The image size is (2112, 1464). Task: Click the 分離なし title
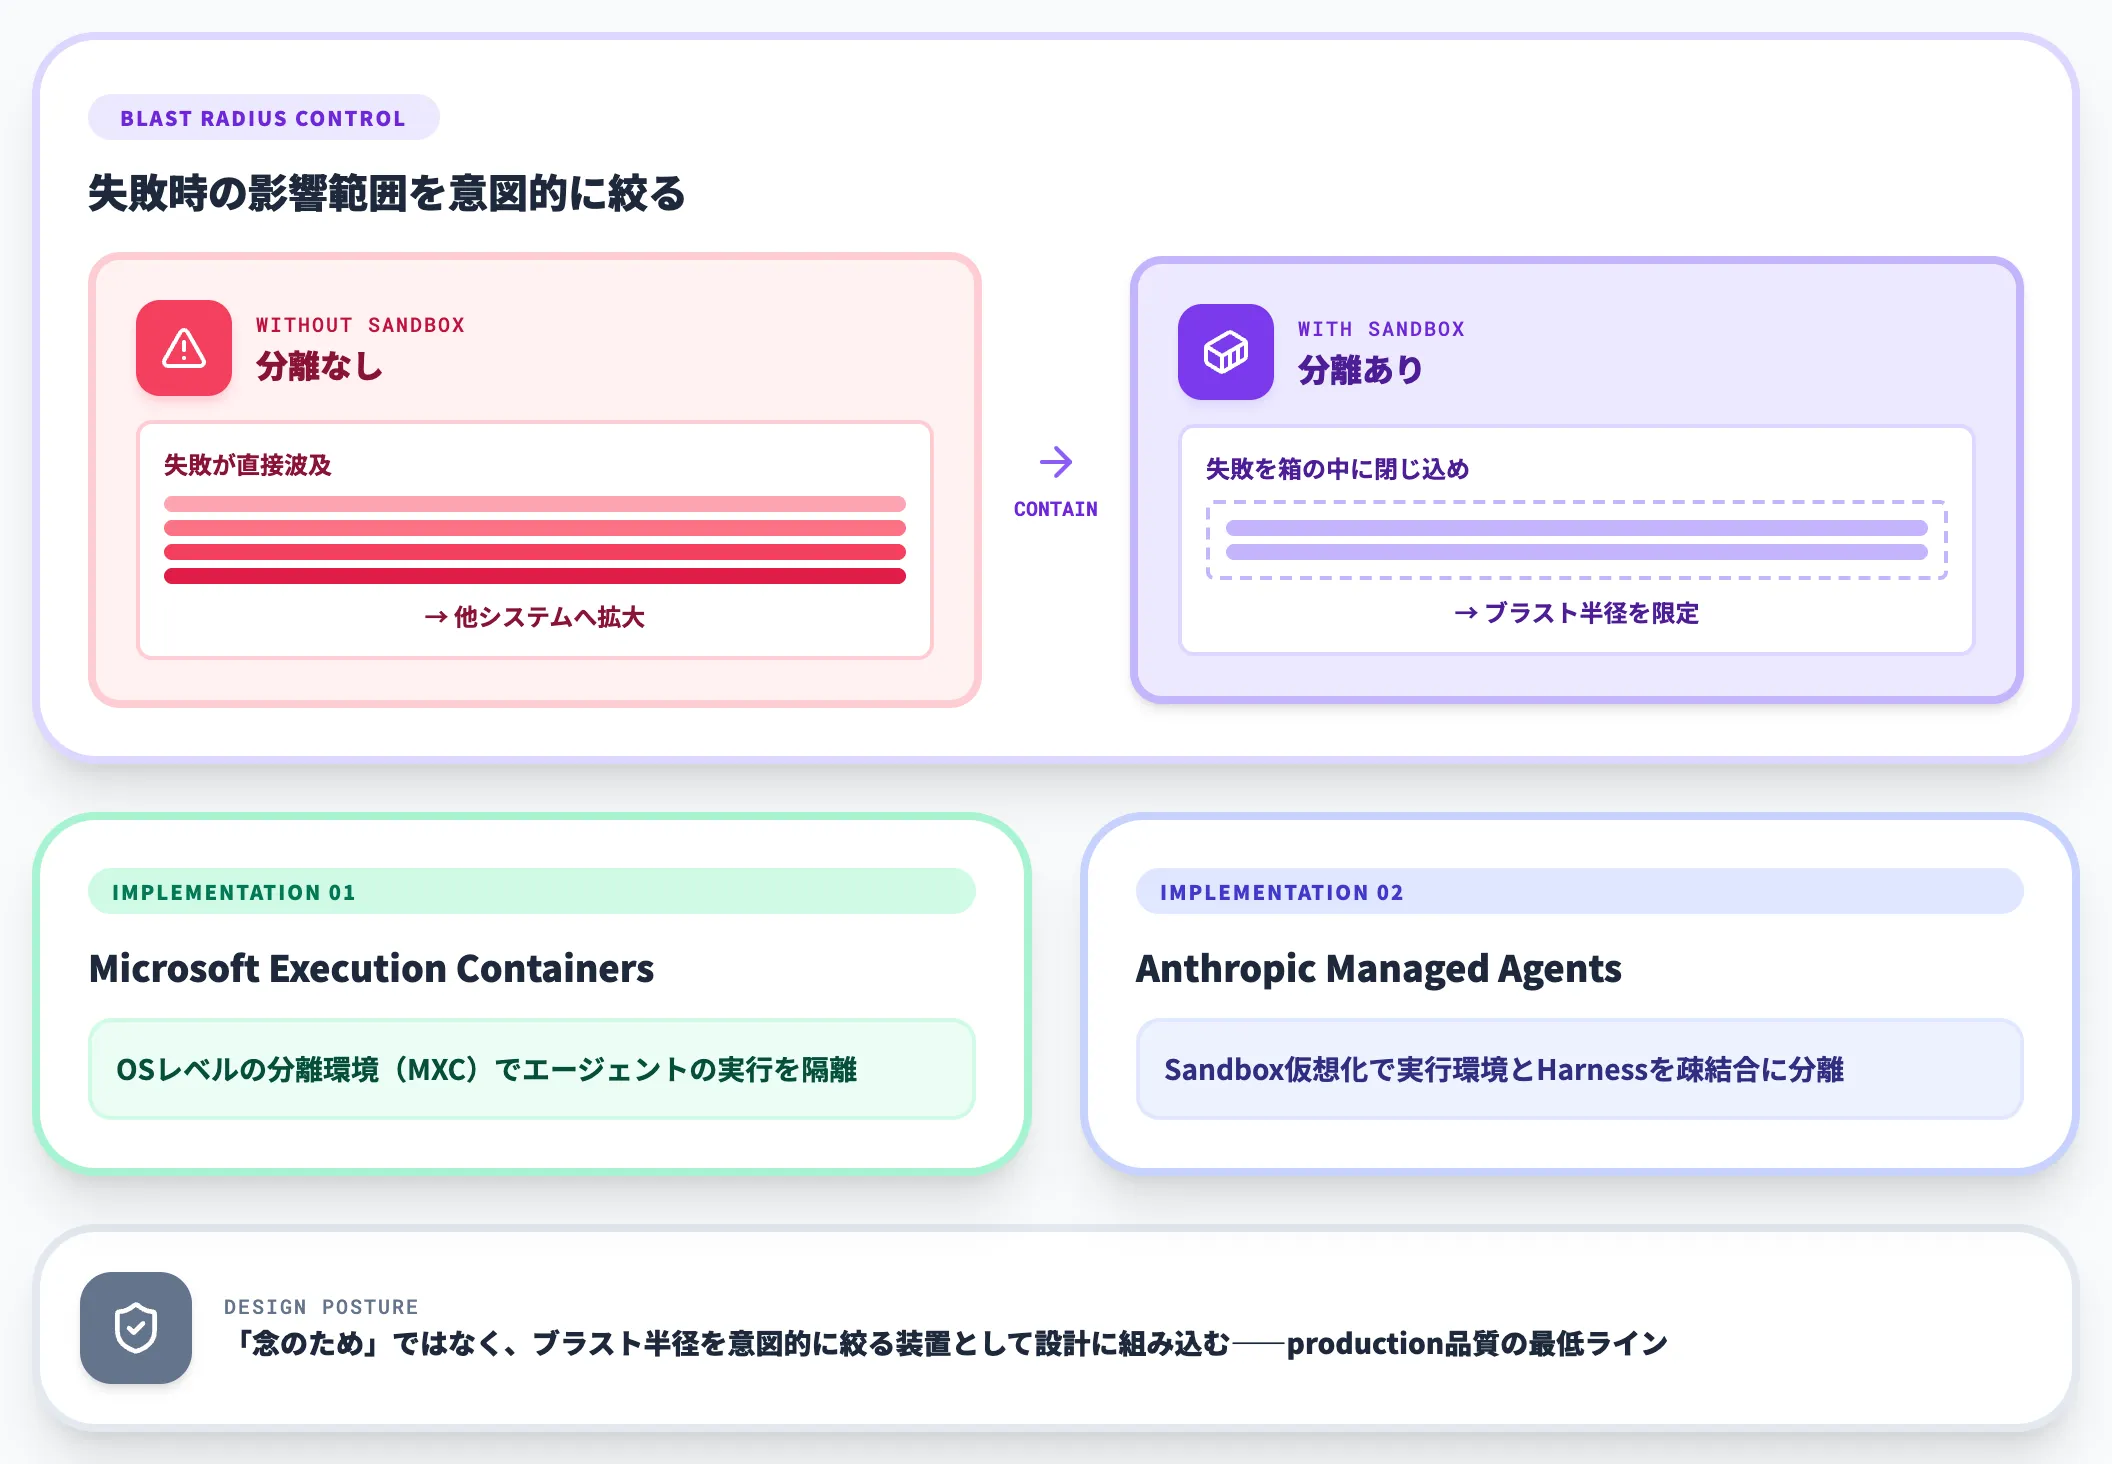320,366
